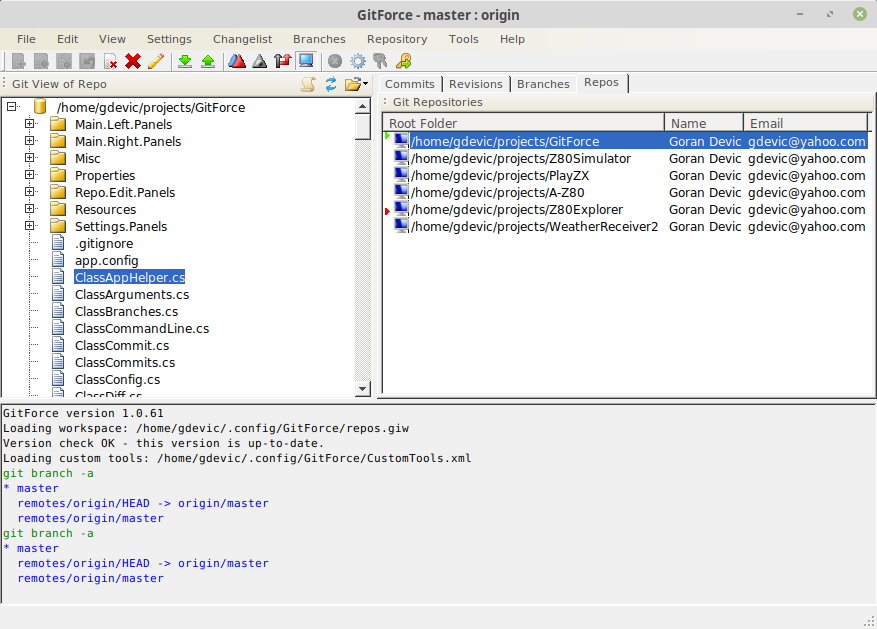The height and width of the screenshot is (629, 877).
Task: Click the document with small red x icon
Action: pyautogui.click(x=110, y=61)
